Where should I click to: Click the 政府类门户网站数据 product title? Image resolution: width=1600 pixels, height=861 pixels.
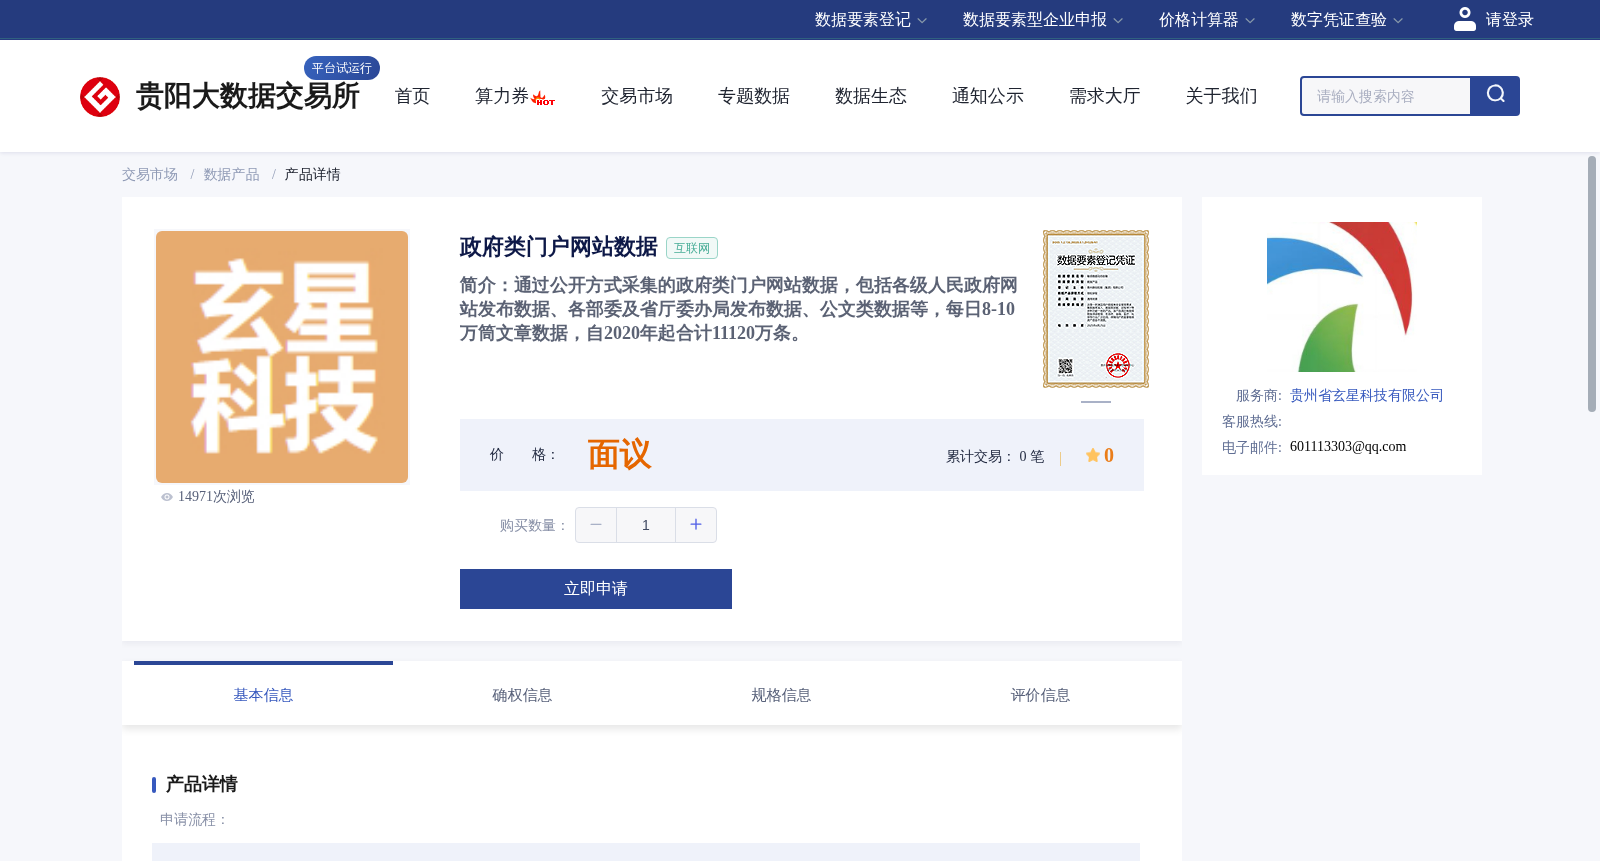558,247
